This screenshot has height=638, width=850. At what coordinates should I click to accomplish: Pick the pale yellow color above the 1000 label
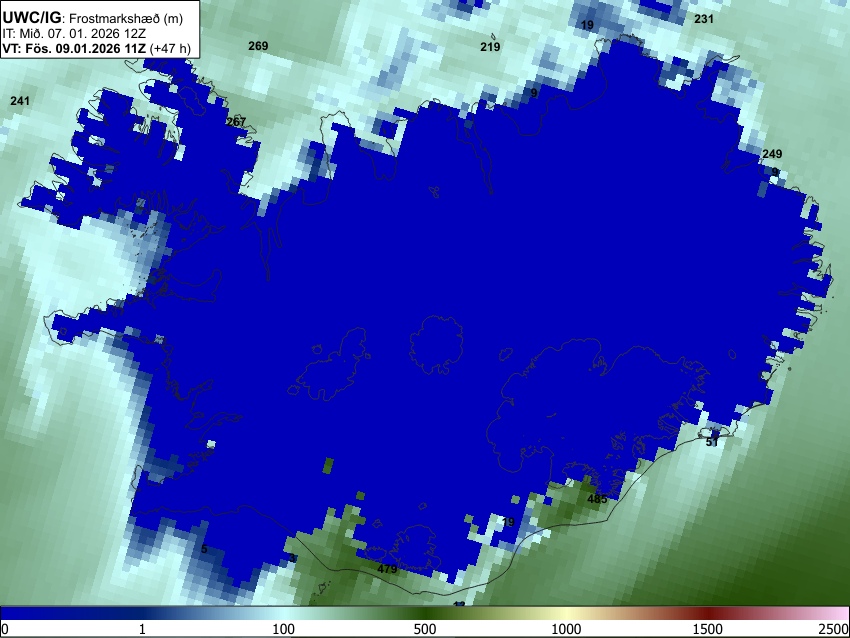coord(566,614)
